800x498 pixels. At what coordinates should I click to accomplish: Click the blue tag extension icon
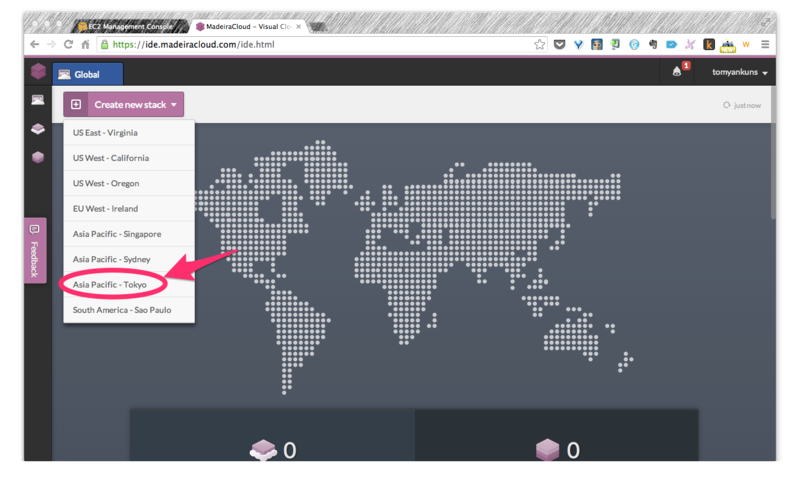(671, 44)
